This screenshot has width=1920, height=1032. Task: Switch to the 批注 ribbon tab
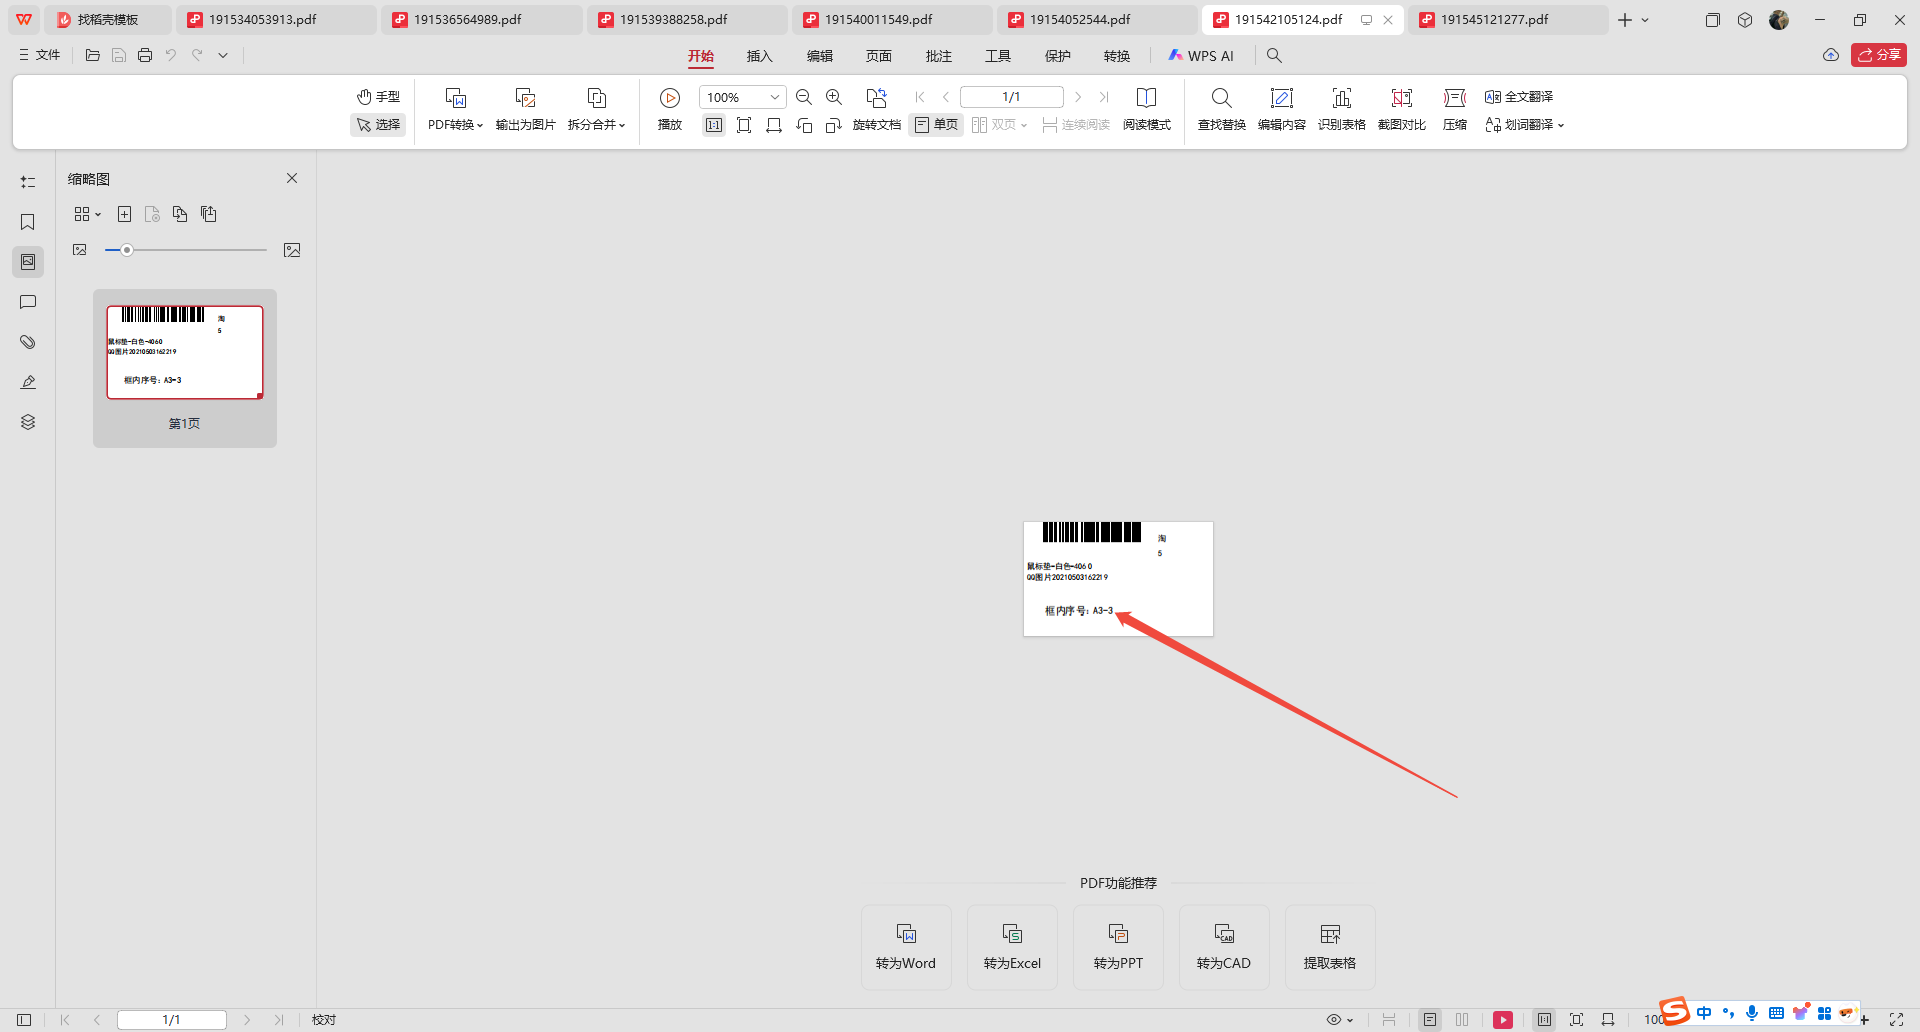pyautogui.click(x=939, y=56)
